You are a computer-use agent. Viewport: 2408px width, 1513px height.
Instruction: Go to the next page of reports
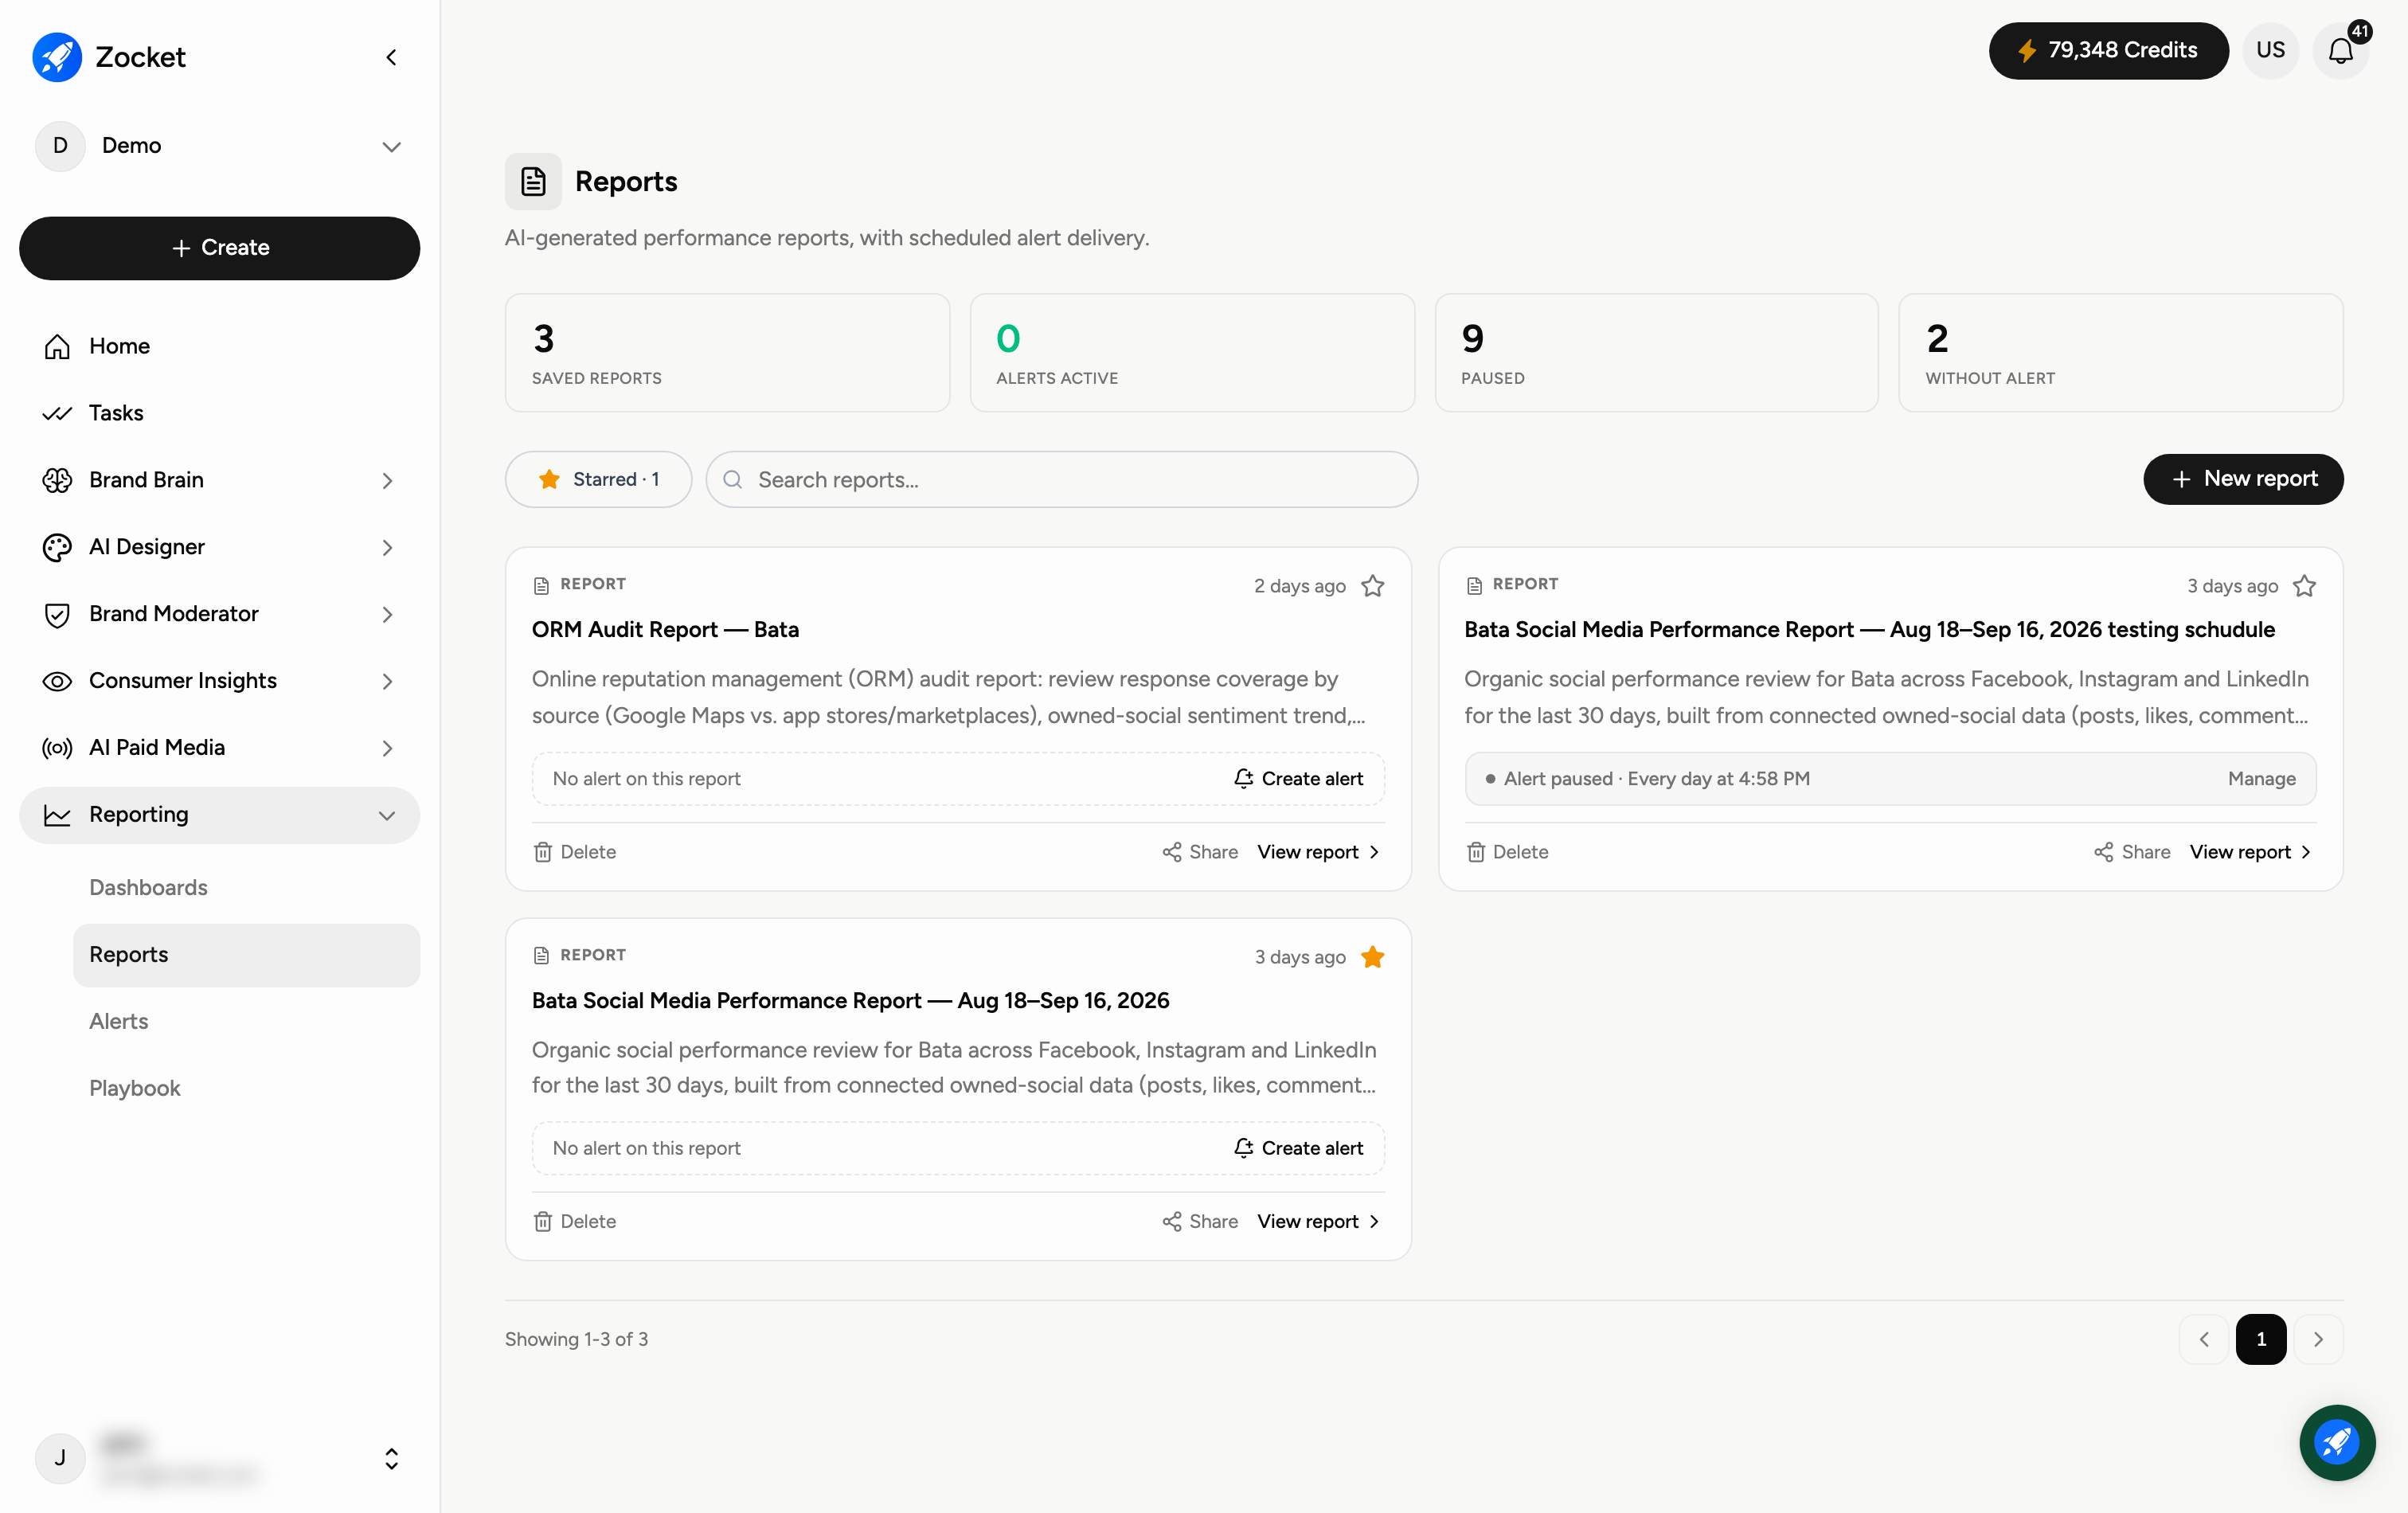tap(2318, 1339)
